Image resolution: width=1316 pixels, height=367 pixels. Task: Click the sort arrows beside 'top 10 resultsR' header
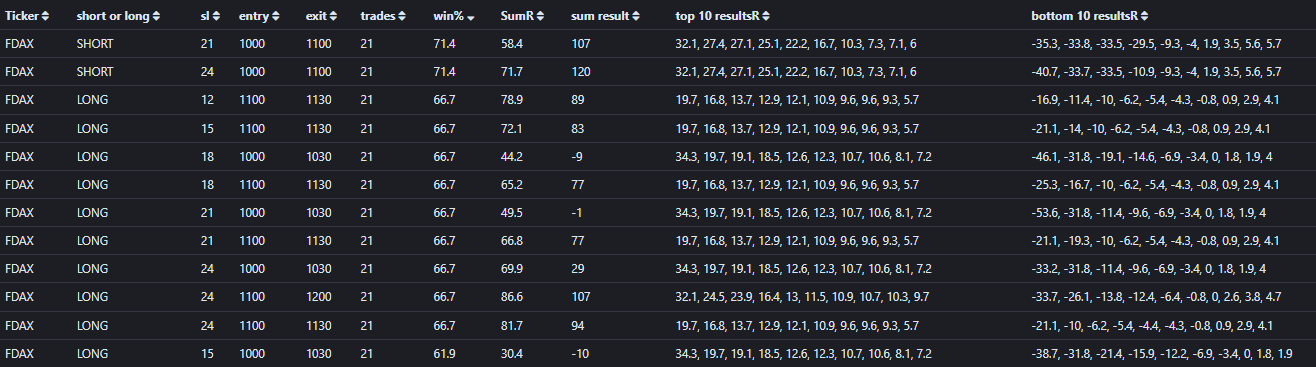(x=766, y=16)
